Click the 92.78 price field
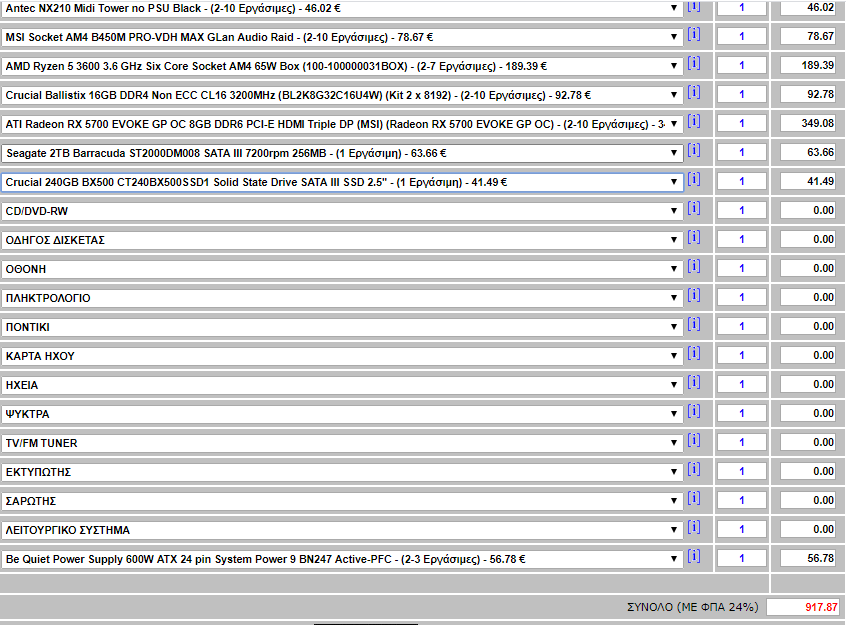This screenshot has width=846, height=625. tap(809, 94)
